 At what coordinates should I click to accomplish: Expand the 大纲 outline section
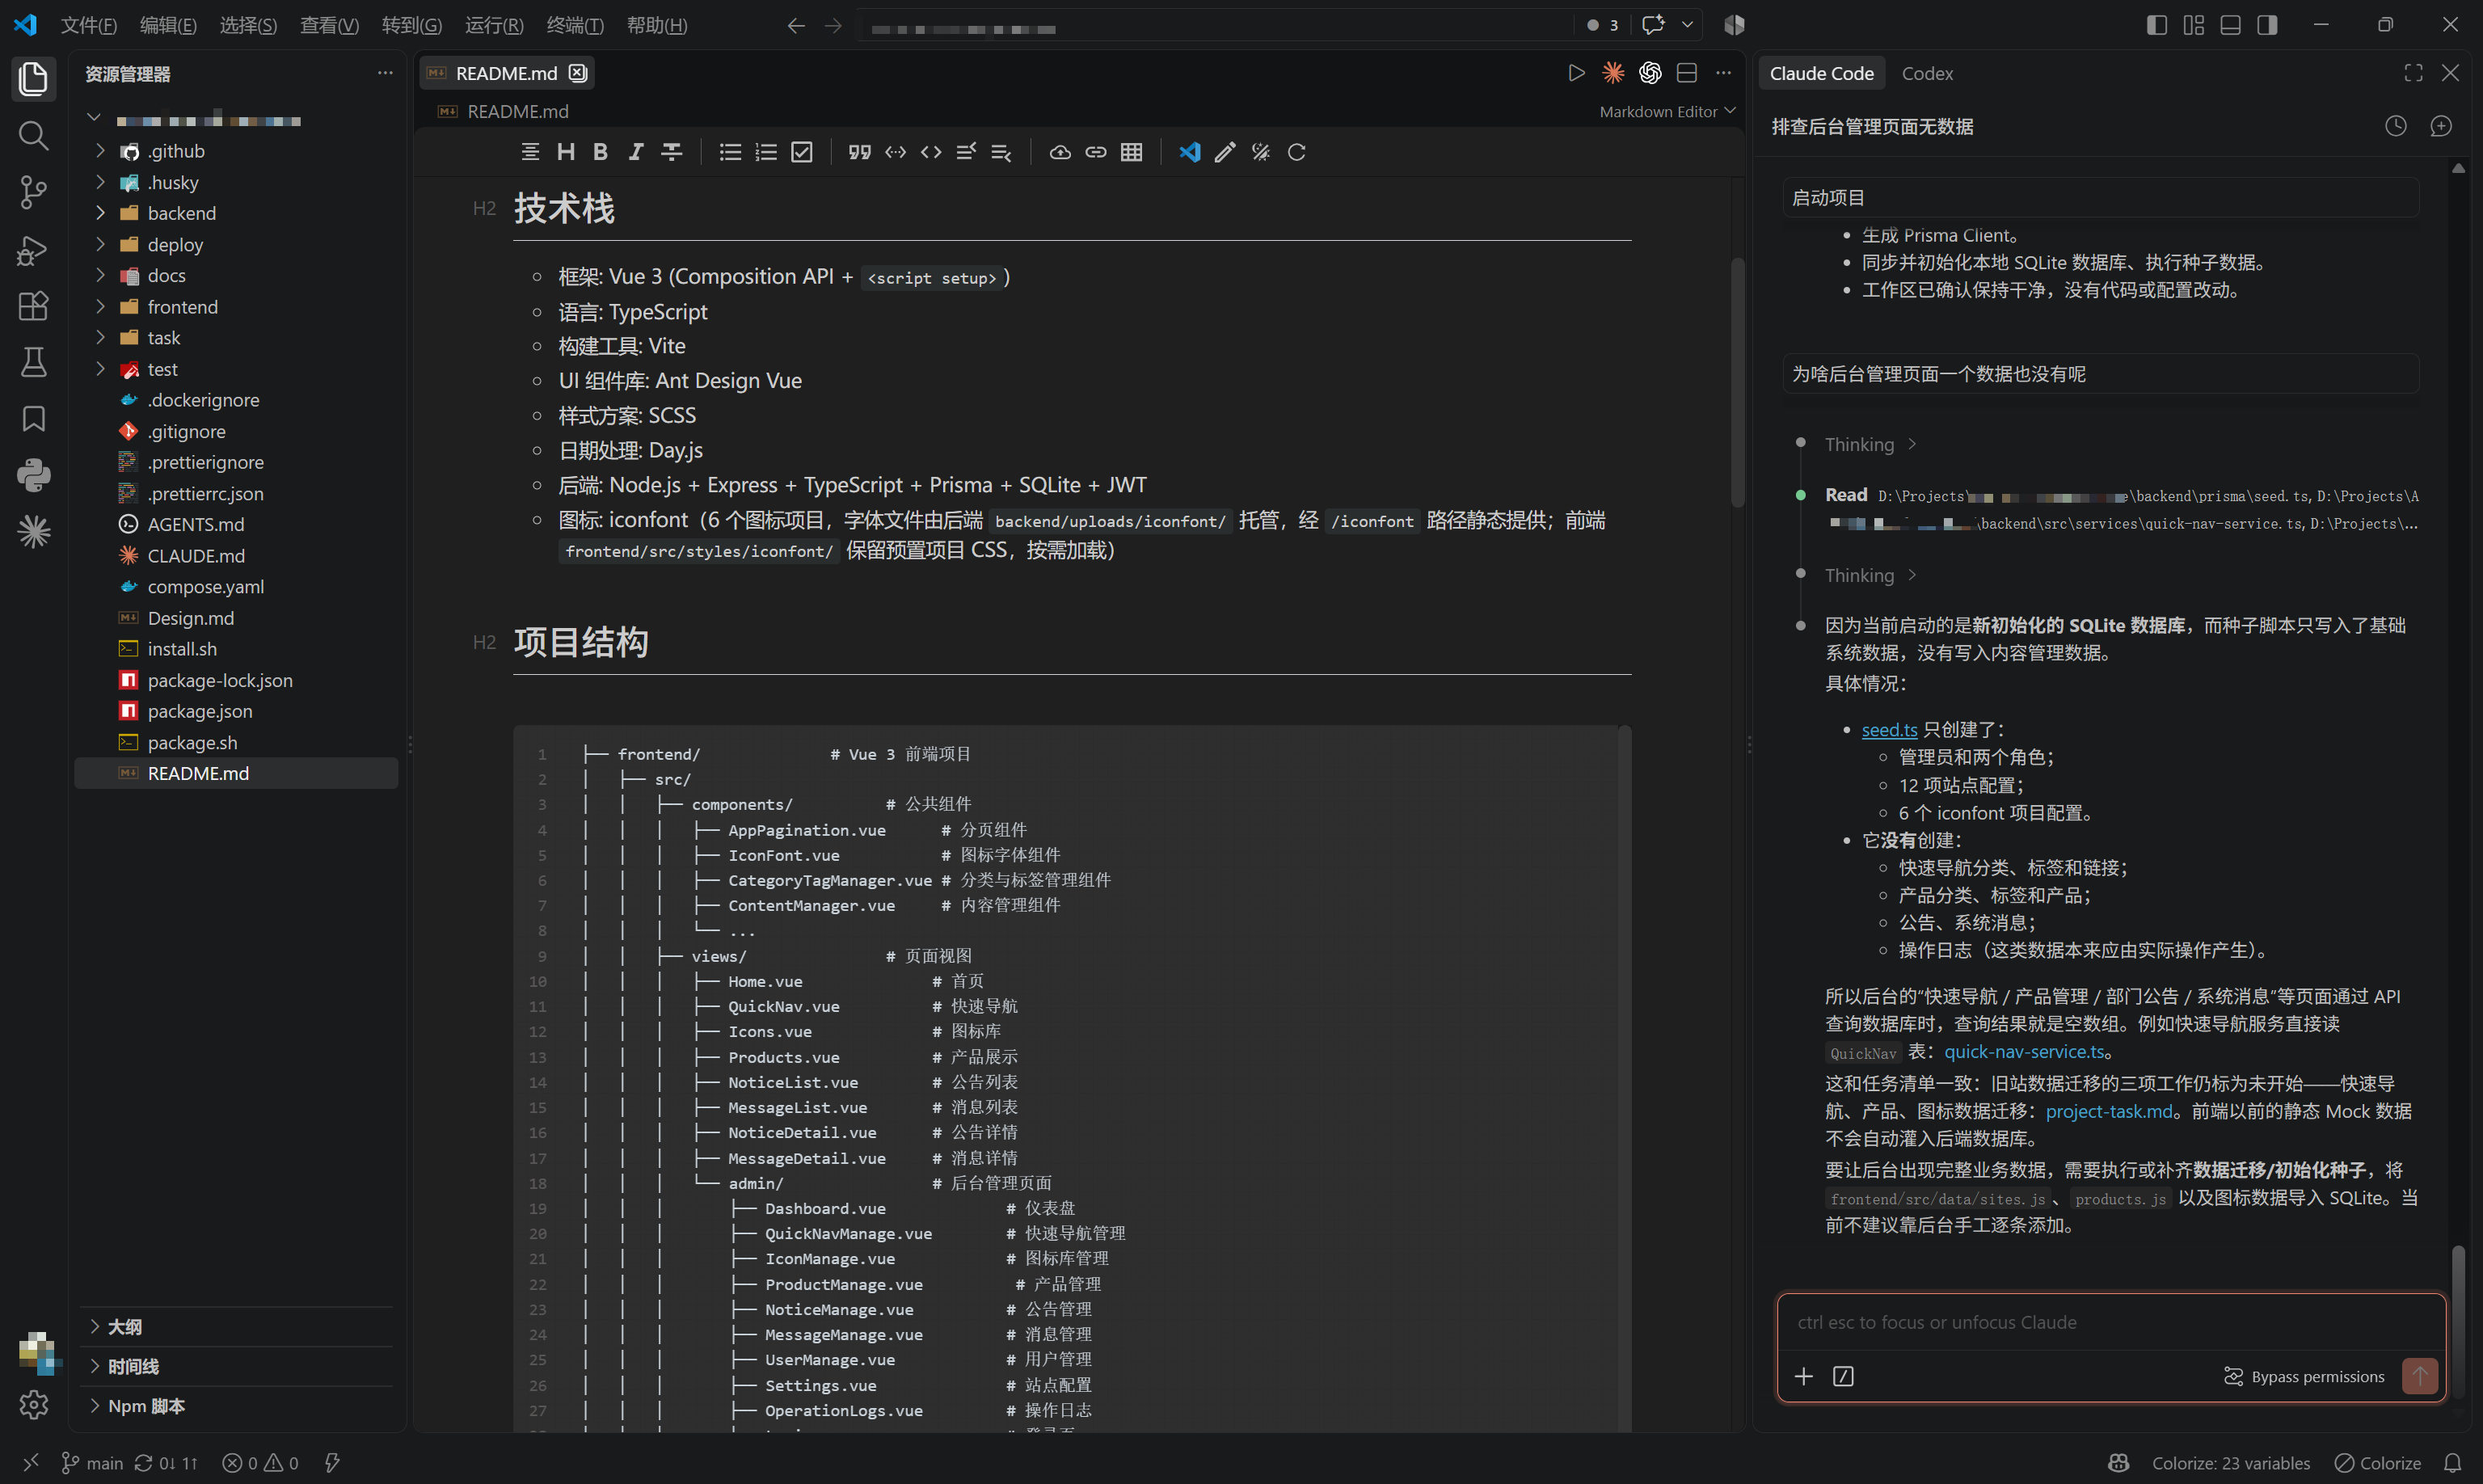pos(236,1327)
